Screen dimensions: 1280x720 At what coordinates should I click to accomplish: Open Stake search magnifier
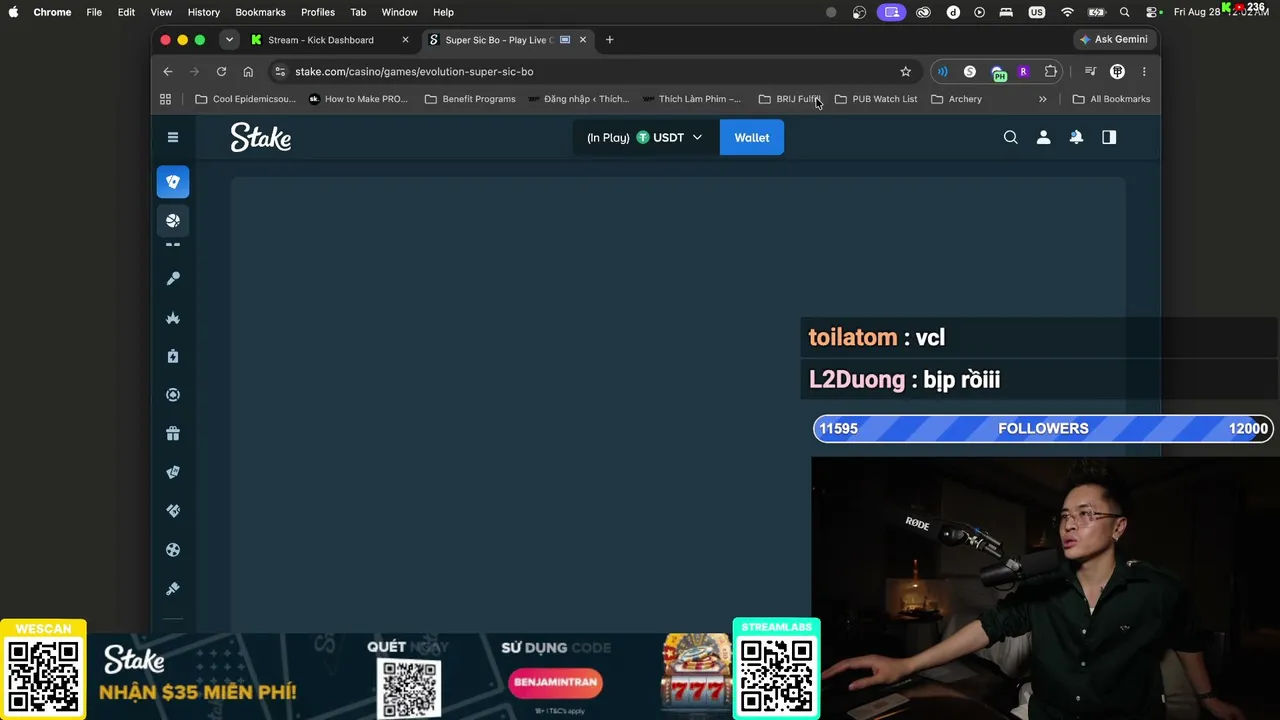pyautogui.click(x=1011, y=137)
